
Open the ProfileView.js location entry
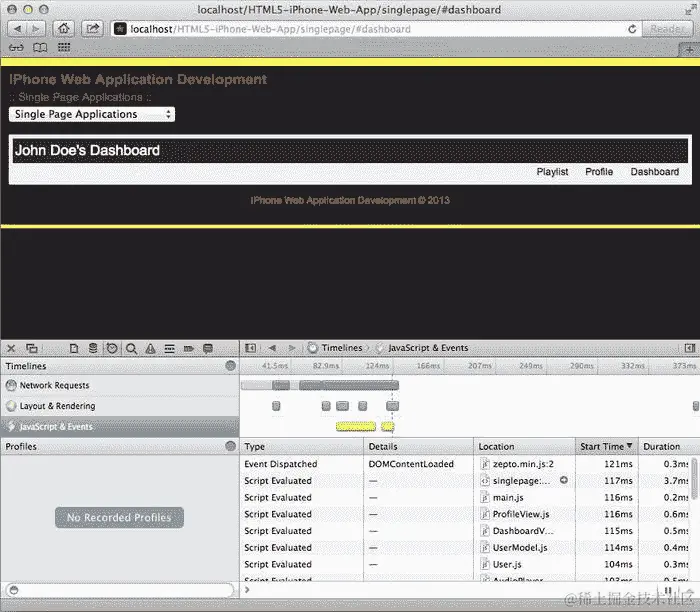[x=521, y=514]
